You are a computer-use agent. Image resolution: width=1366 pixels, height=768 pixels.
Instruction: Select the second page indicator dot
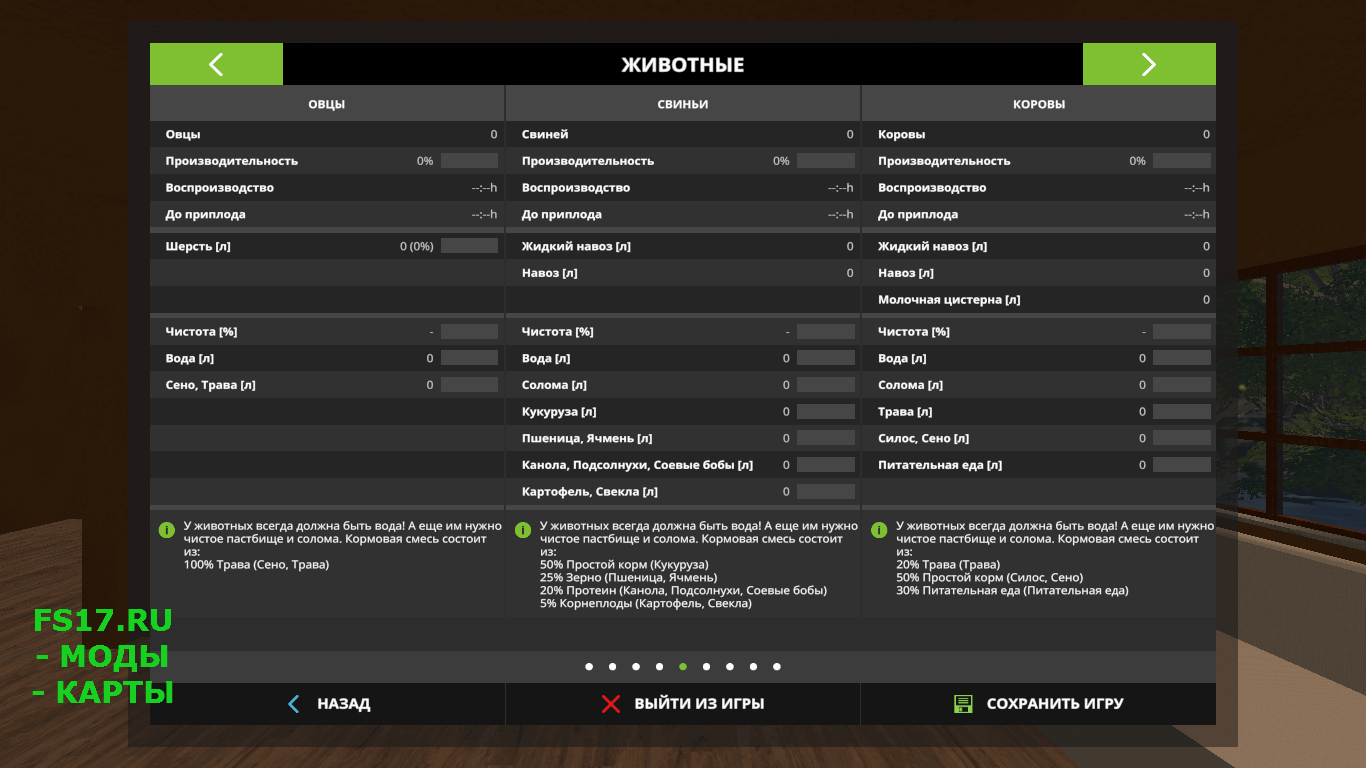[612, 667]
